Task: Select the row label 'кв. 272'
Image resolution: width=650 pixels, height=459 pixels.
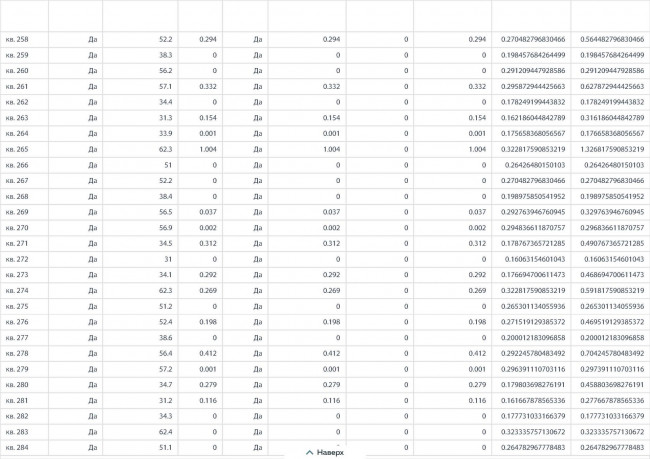Action: 17,259
